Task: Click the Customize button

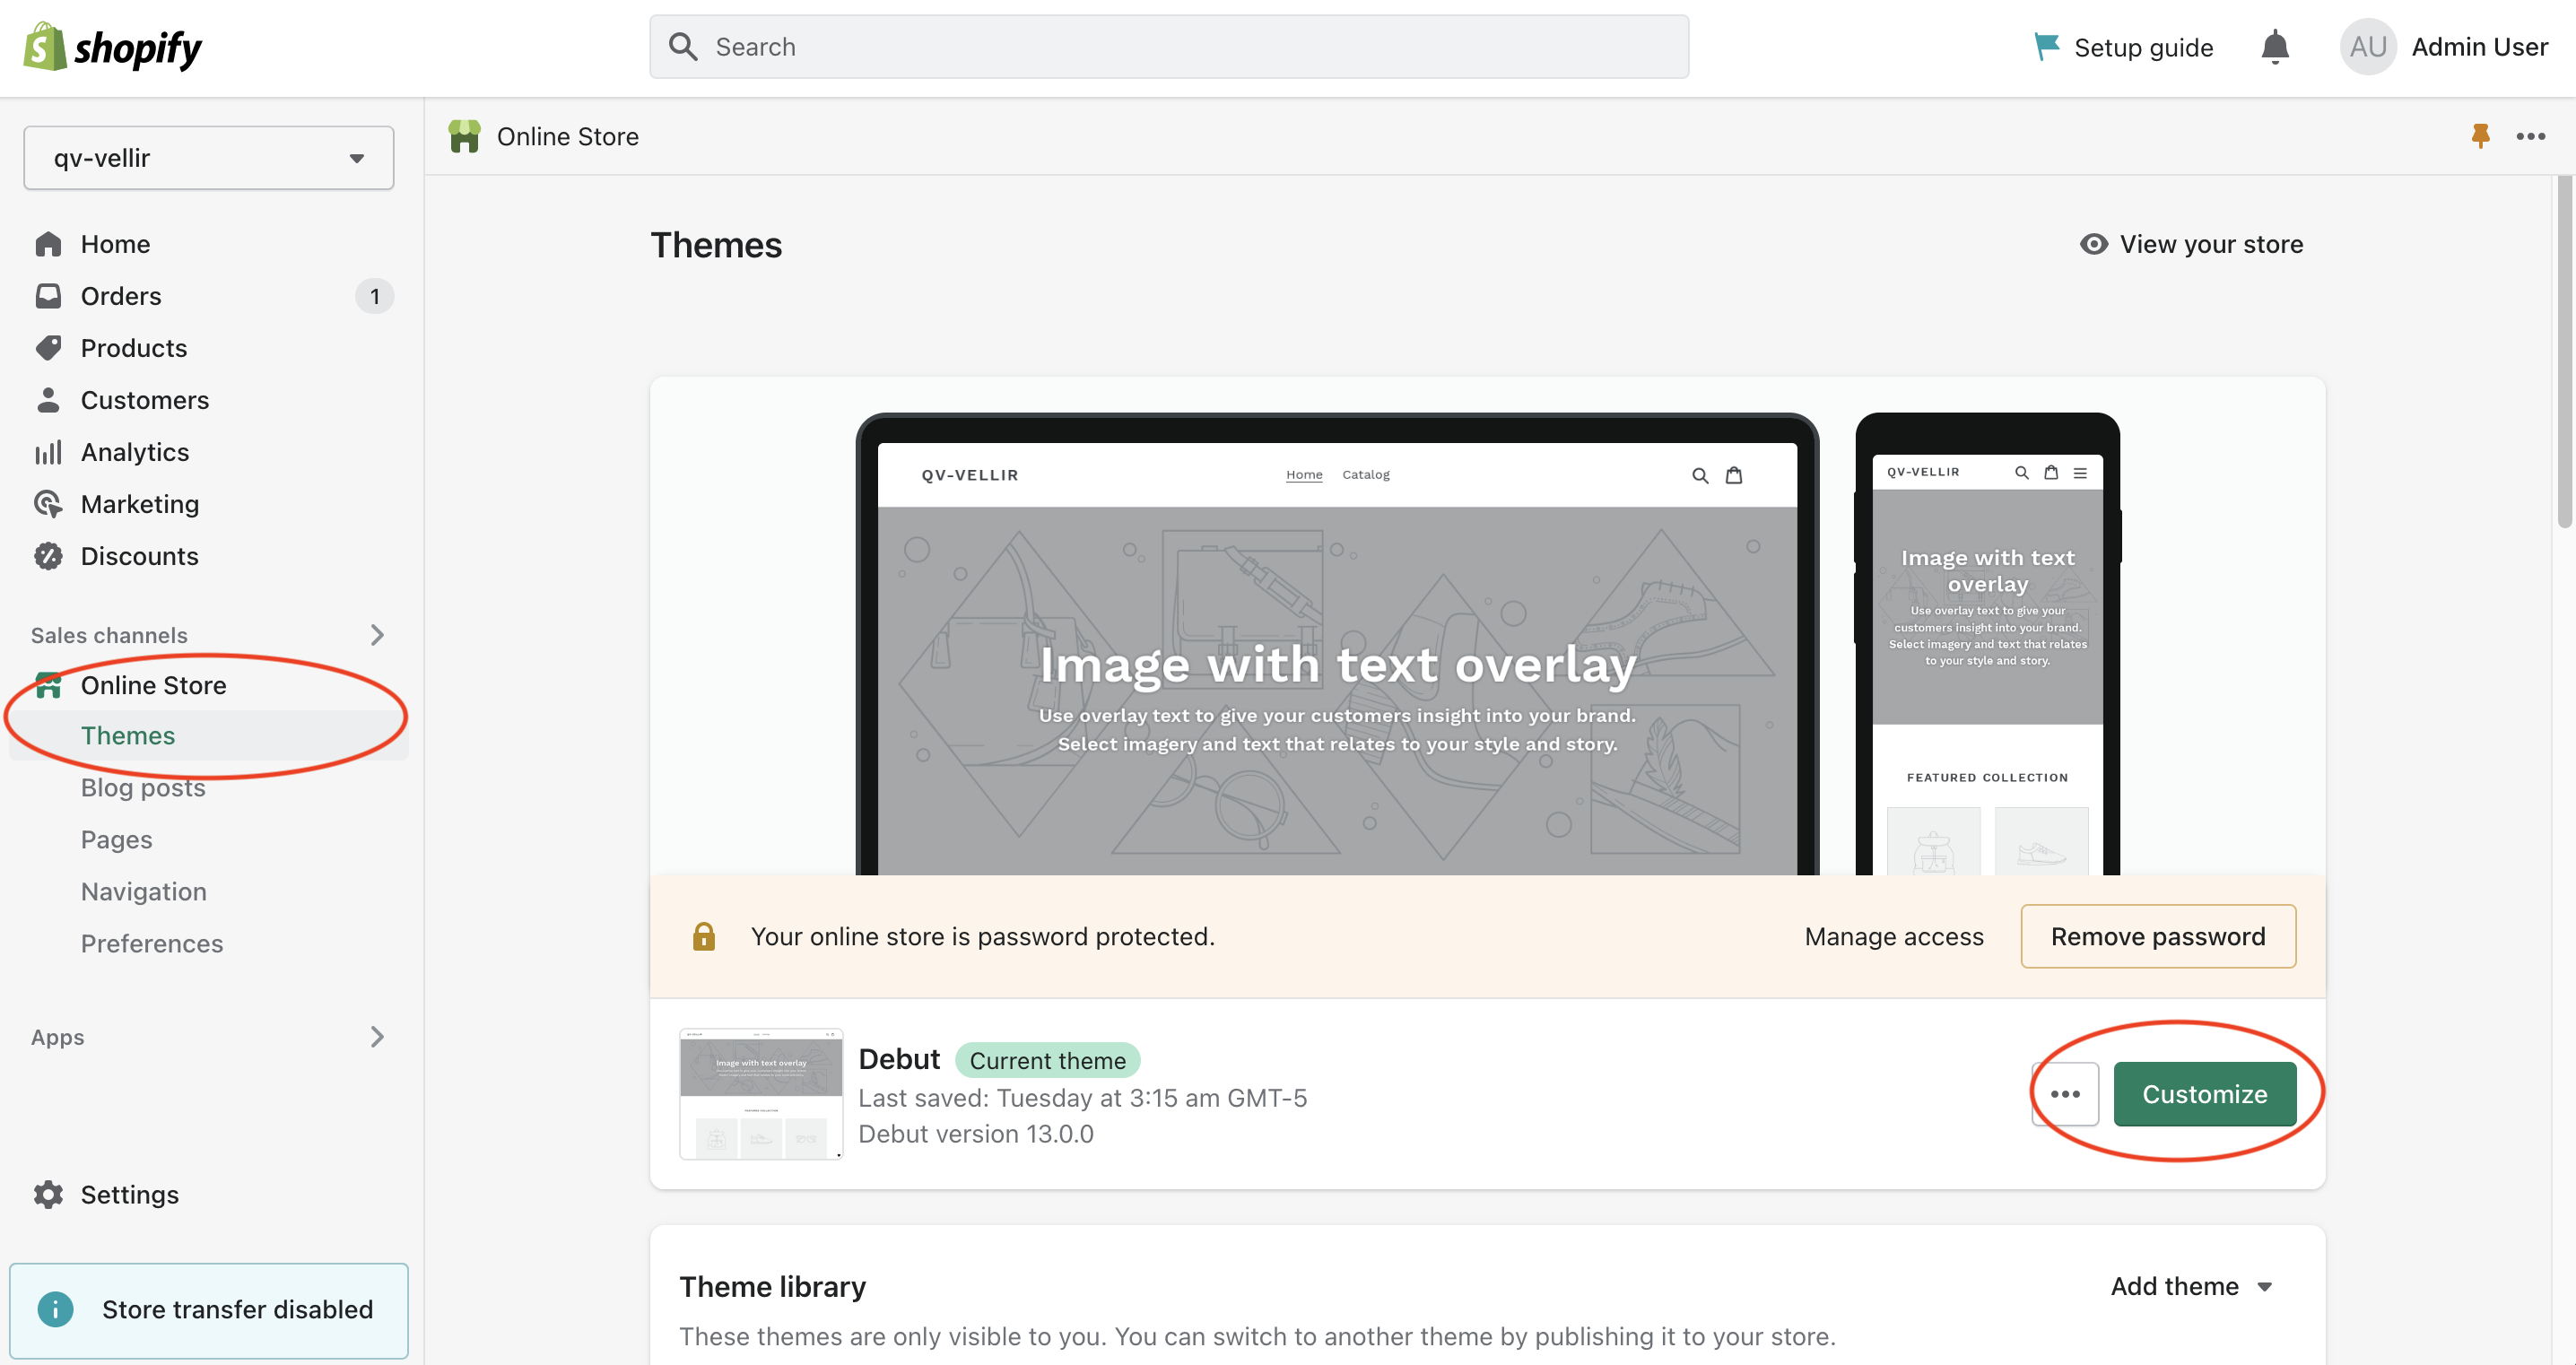Action: pyautogui.click(x=2204, y=1094)
